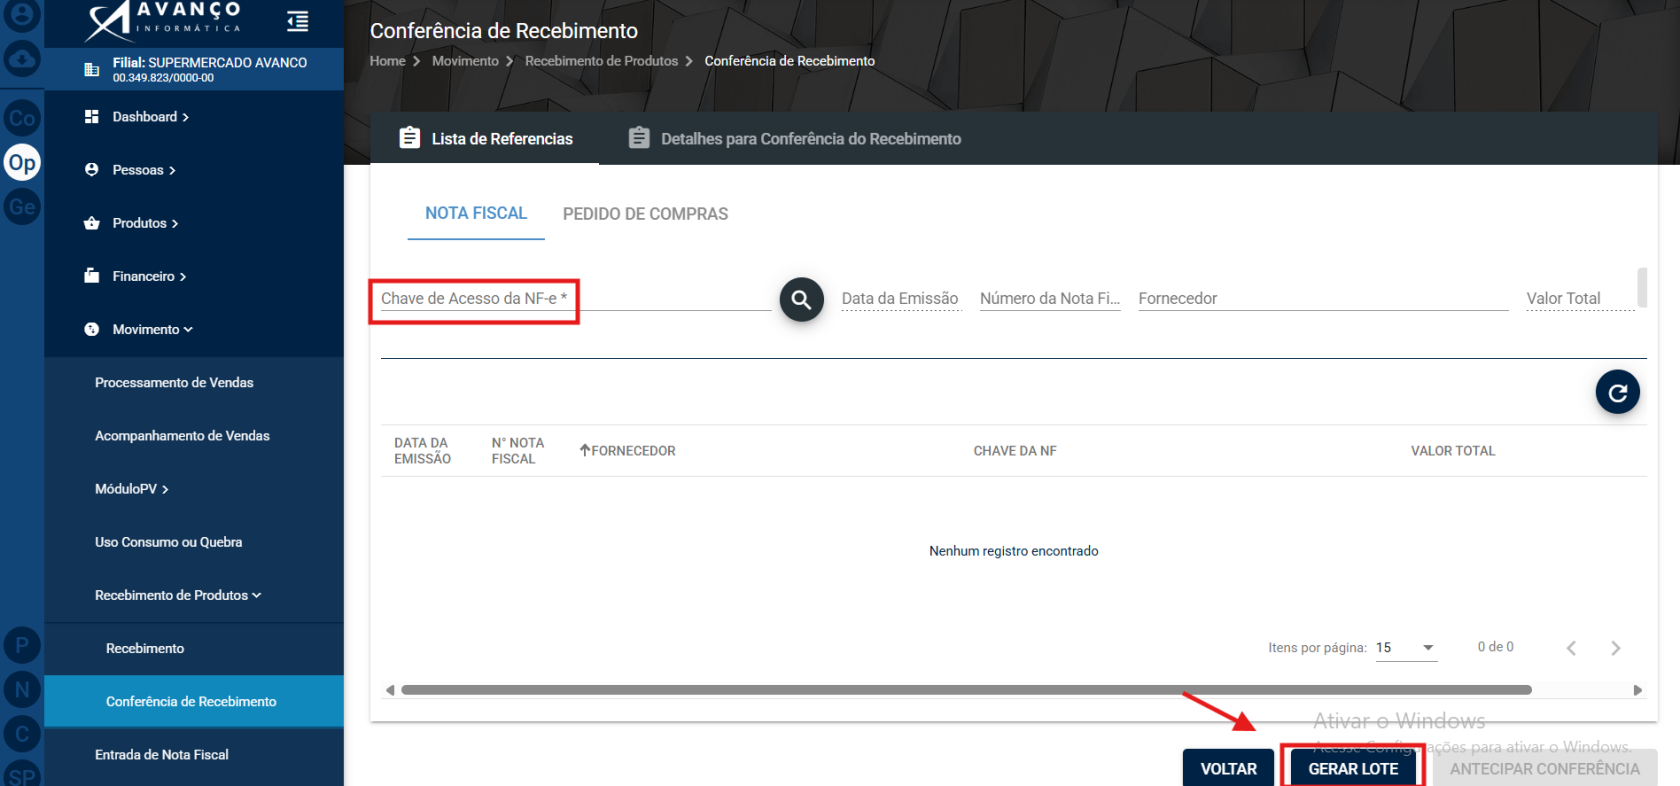This screenshot has height=786, width=1680.
Task: Go to the next page using the arrow
Action: coord(1615,648)
